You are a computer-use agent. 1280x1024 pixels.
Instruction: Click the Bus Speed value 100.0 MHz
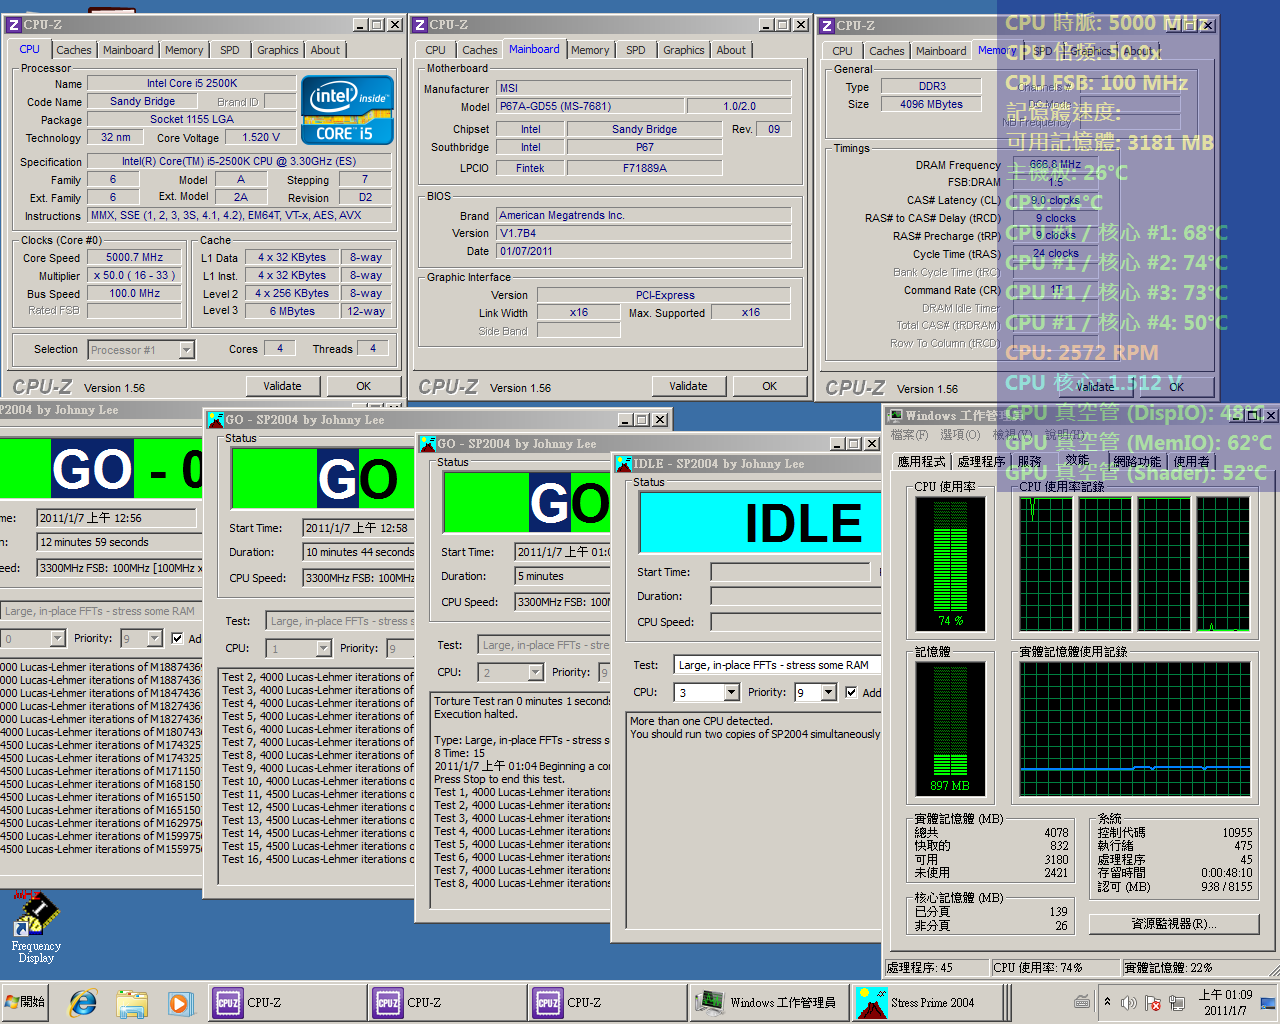pos(135,293)
